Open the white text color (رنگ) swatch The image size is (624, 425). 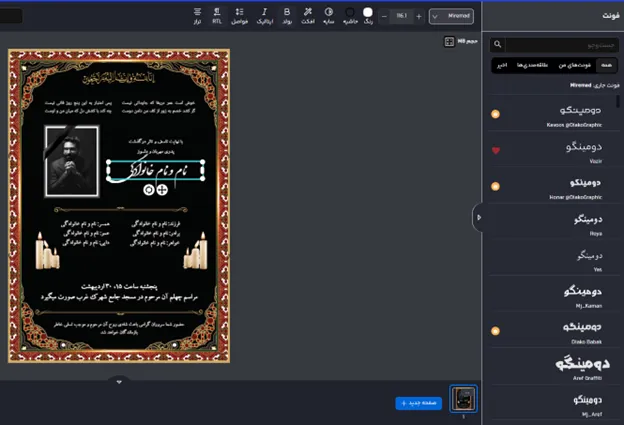(367, 13)
